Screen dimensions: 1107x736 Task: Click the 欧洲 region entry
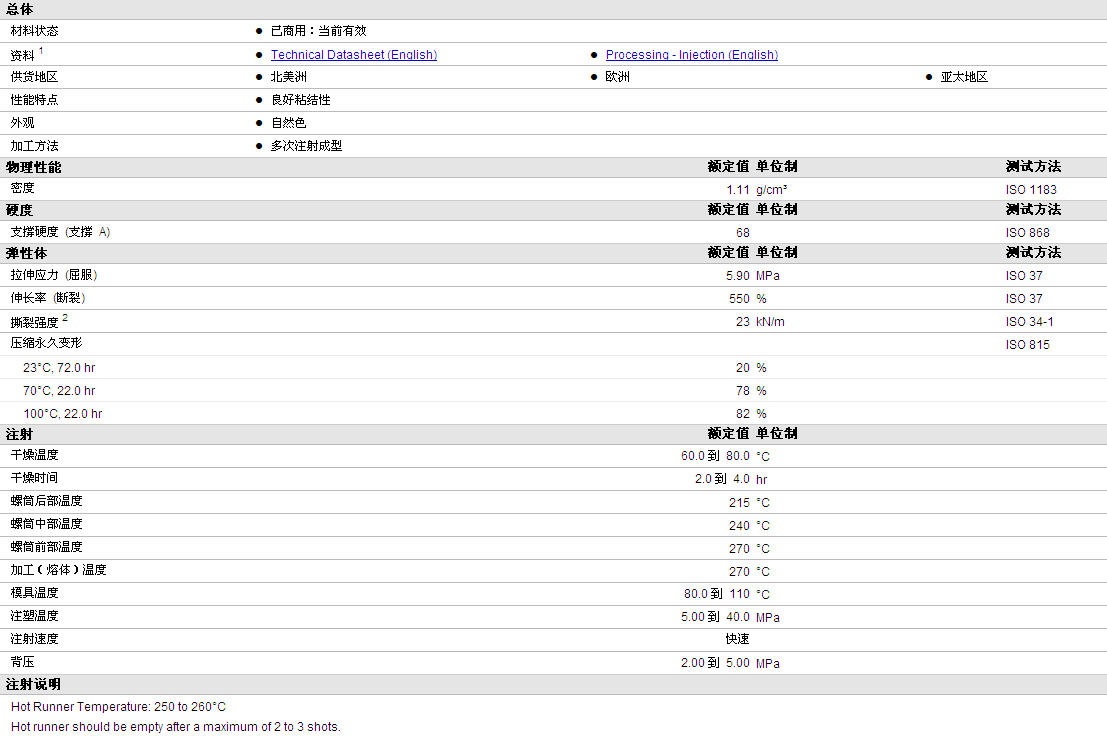coord(617,77)
